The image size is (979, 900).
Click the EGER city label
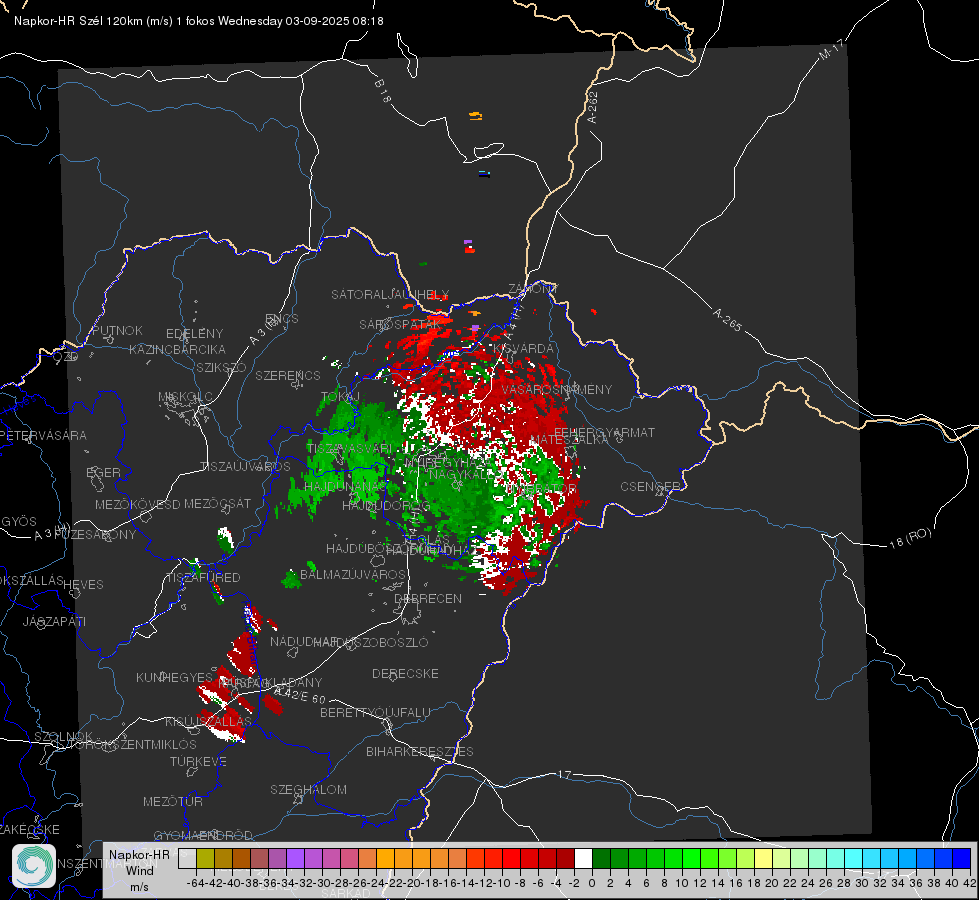point(103,472)
